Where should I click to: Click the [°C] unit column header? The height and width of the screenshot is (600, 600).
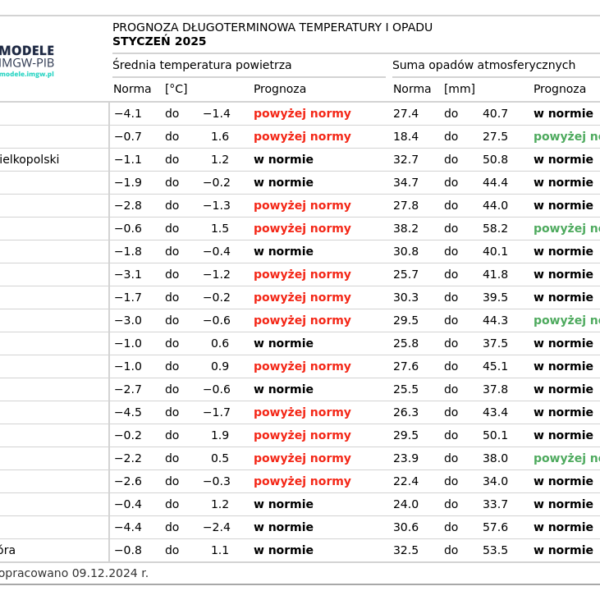coord(176,89)
